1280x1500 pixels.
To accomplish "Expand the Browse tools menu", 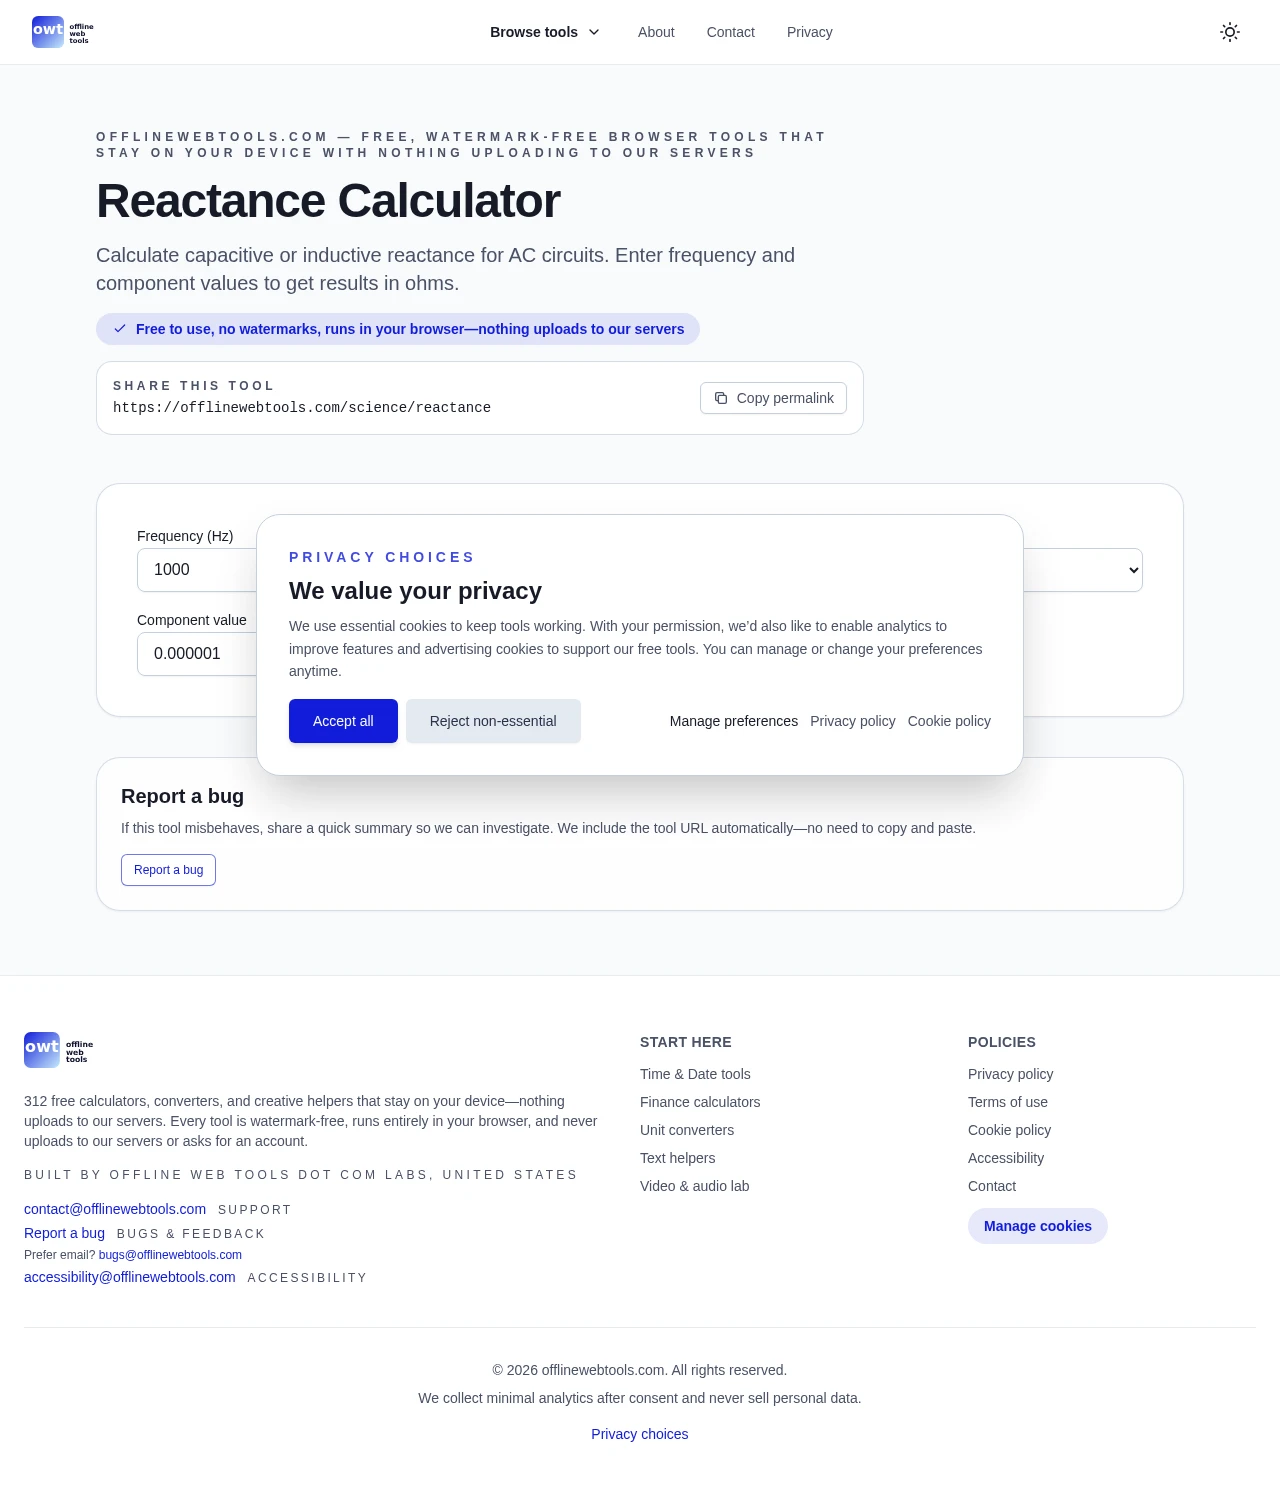I will pyautogui.click(x=545, y=32).
